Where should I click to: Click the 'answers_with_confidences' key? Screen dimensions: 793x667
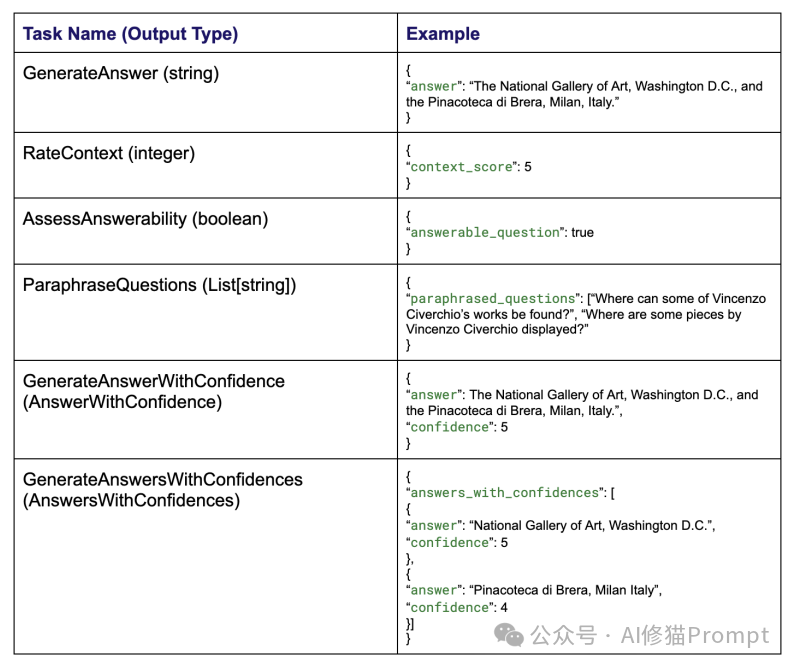[505, 493]
